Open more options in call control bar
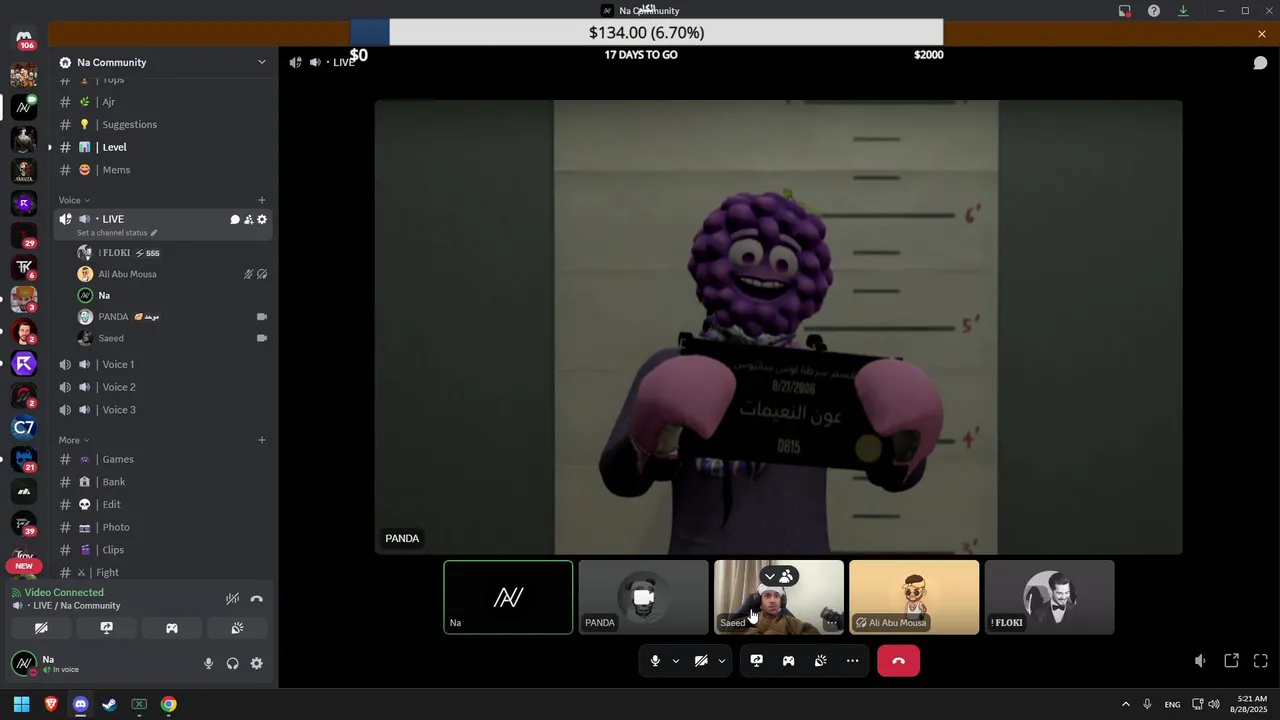This screenshot has width=1280, height=720. (x=852, y=660)
